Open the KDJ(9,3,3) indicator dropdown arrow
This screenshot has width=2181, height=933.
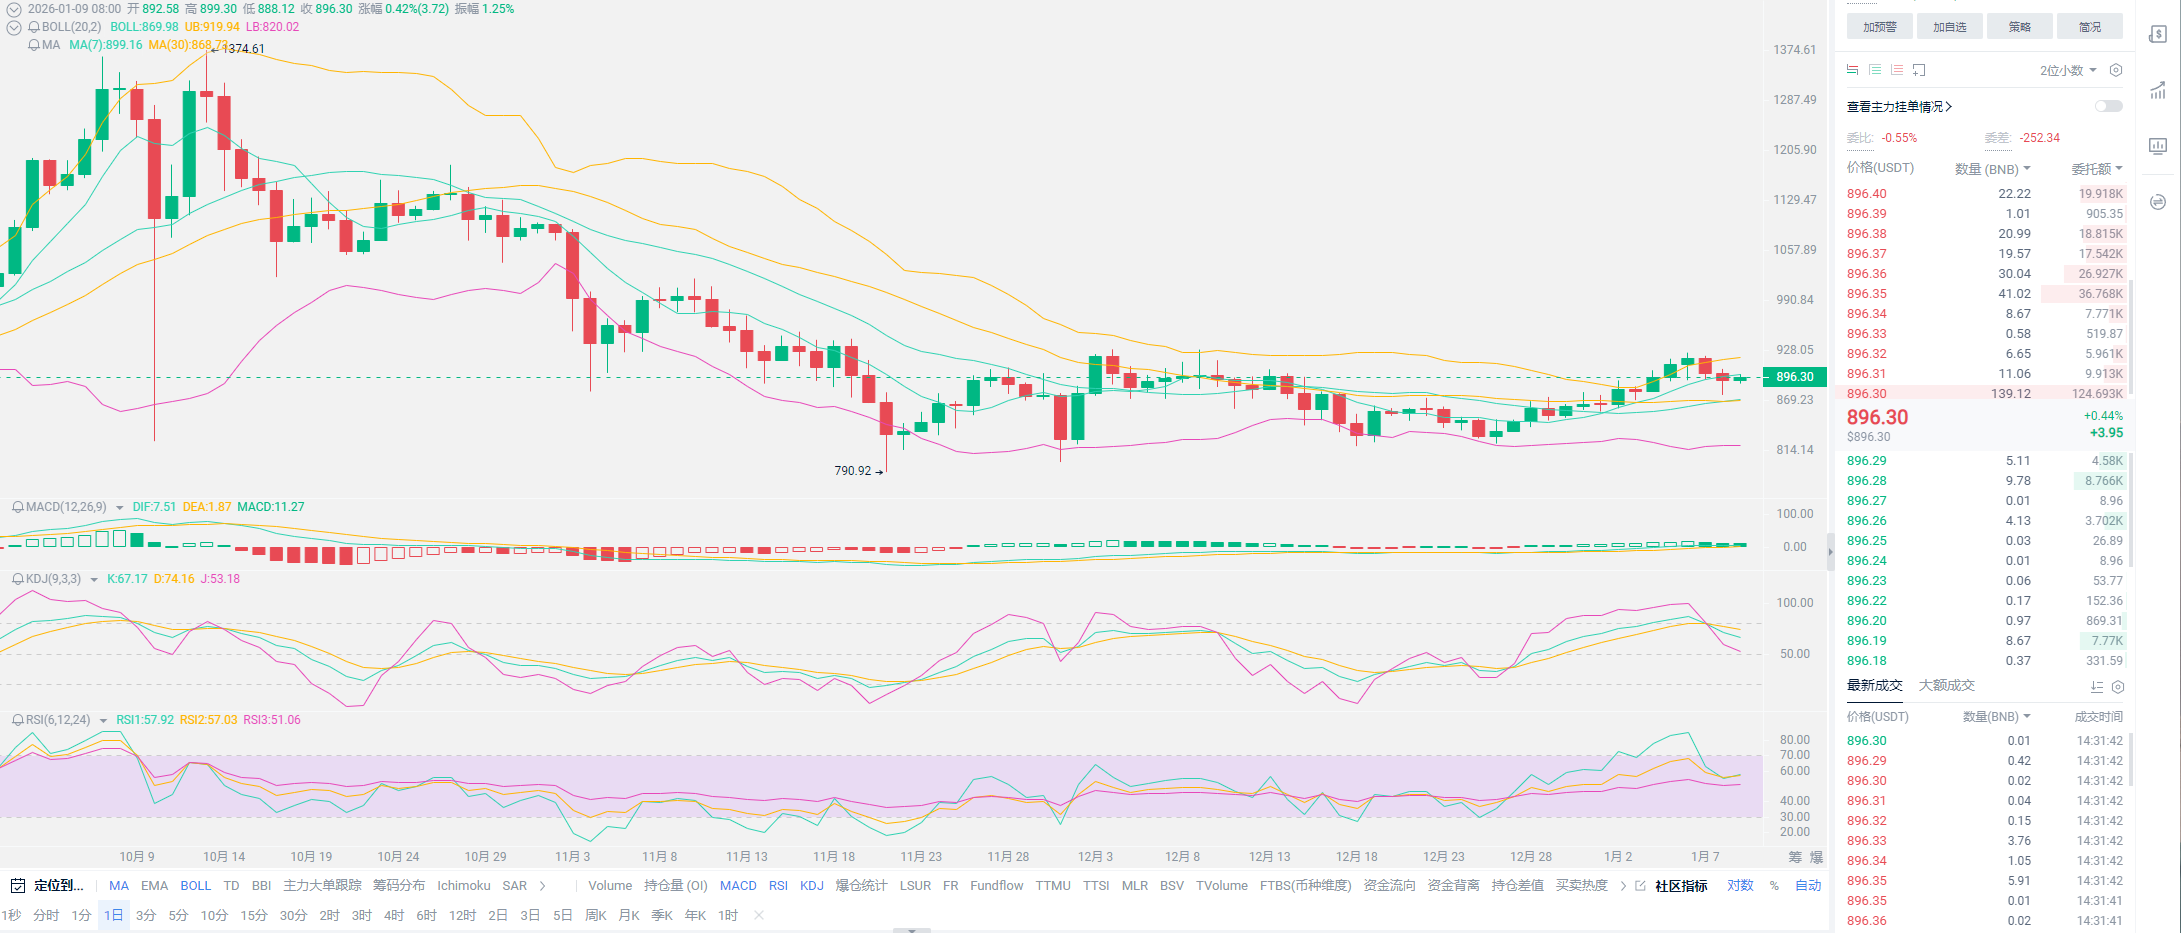(94, 580)
